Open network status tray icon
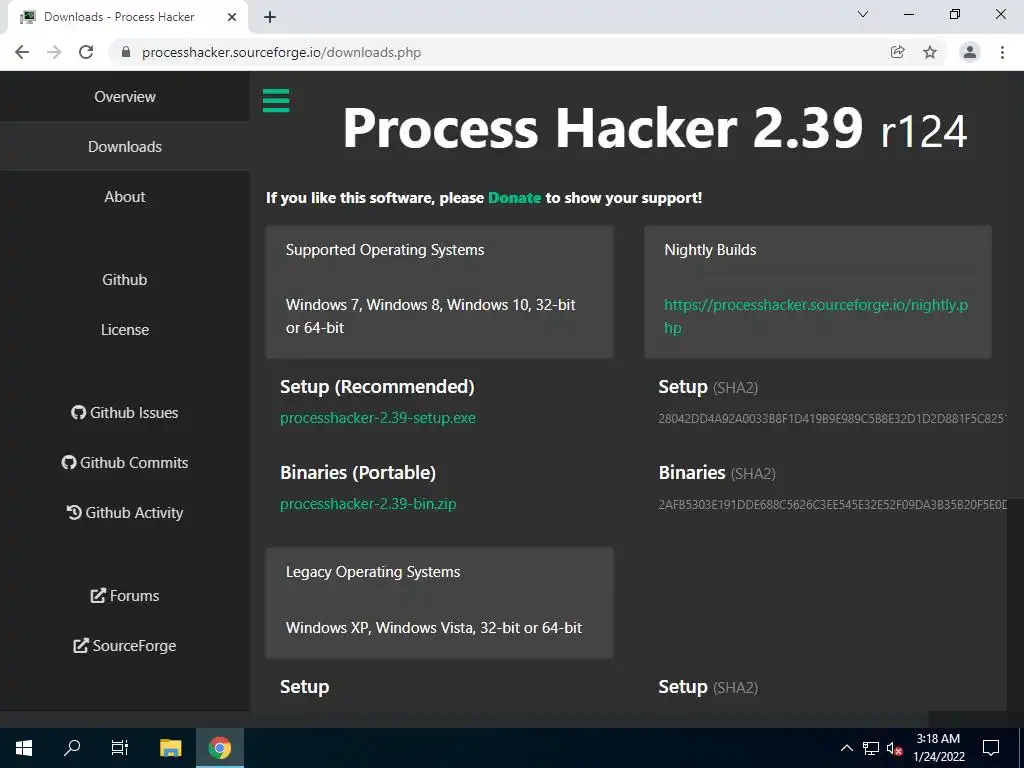Screen dimensions: 1024x768 [871, 748]
